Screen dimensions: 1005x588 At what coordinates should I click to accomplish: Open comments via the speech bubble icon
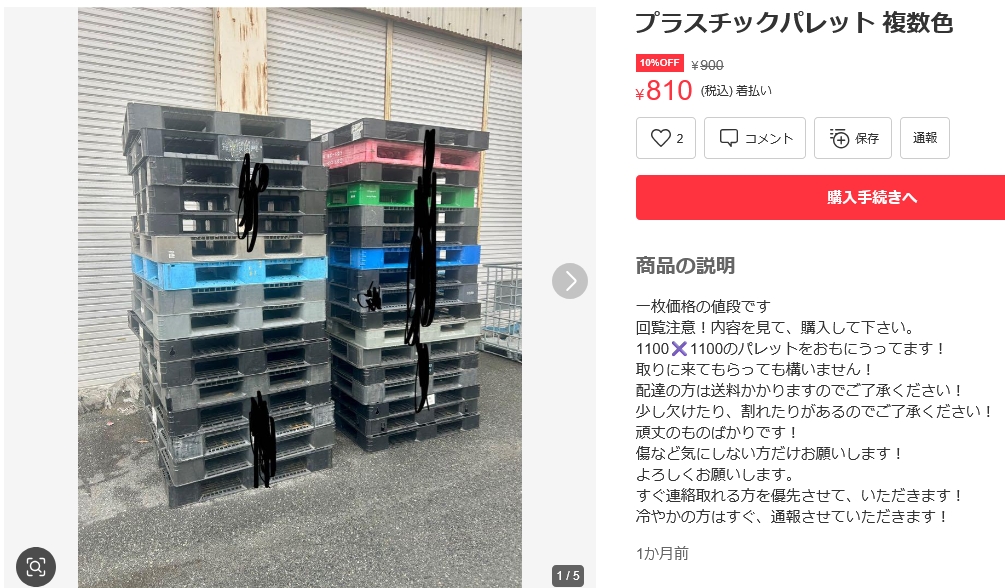click(729, 138)
